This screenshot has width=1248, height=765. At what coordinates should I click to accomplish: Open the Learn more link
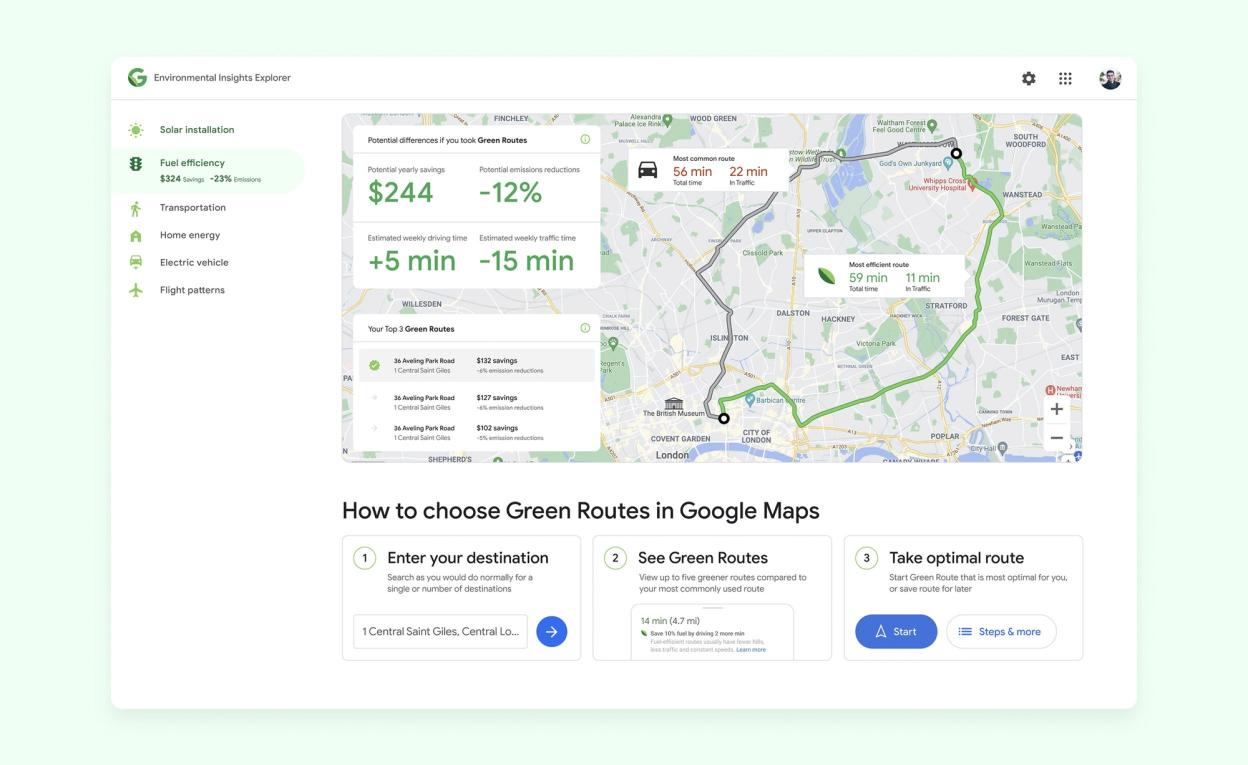(751, 650)
